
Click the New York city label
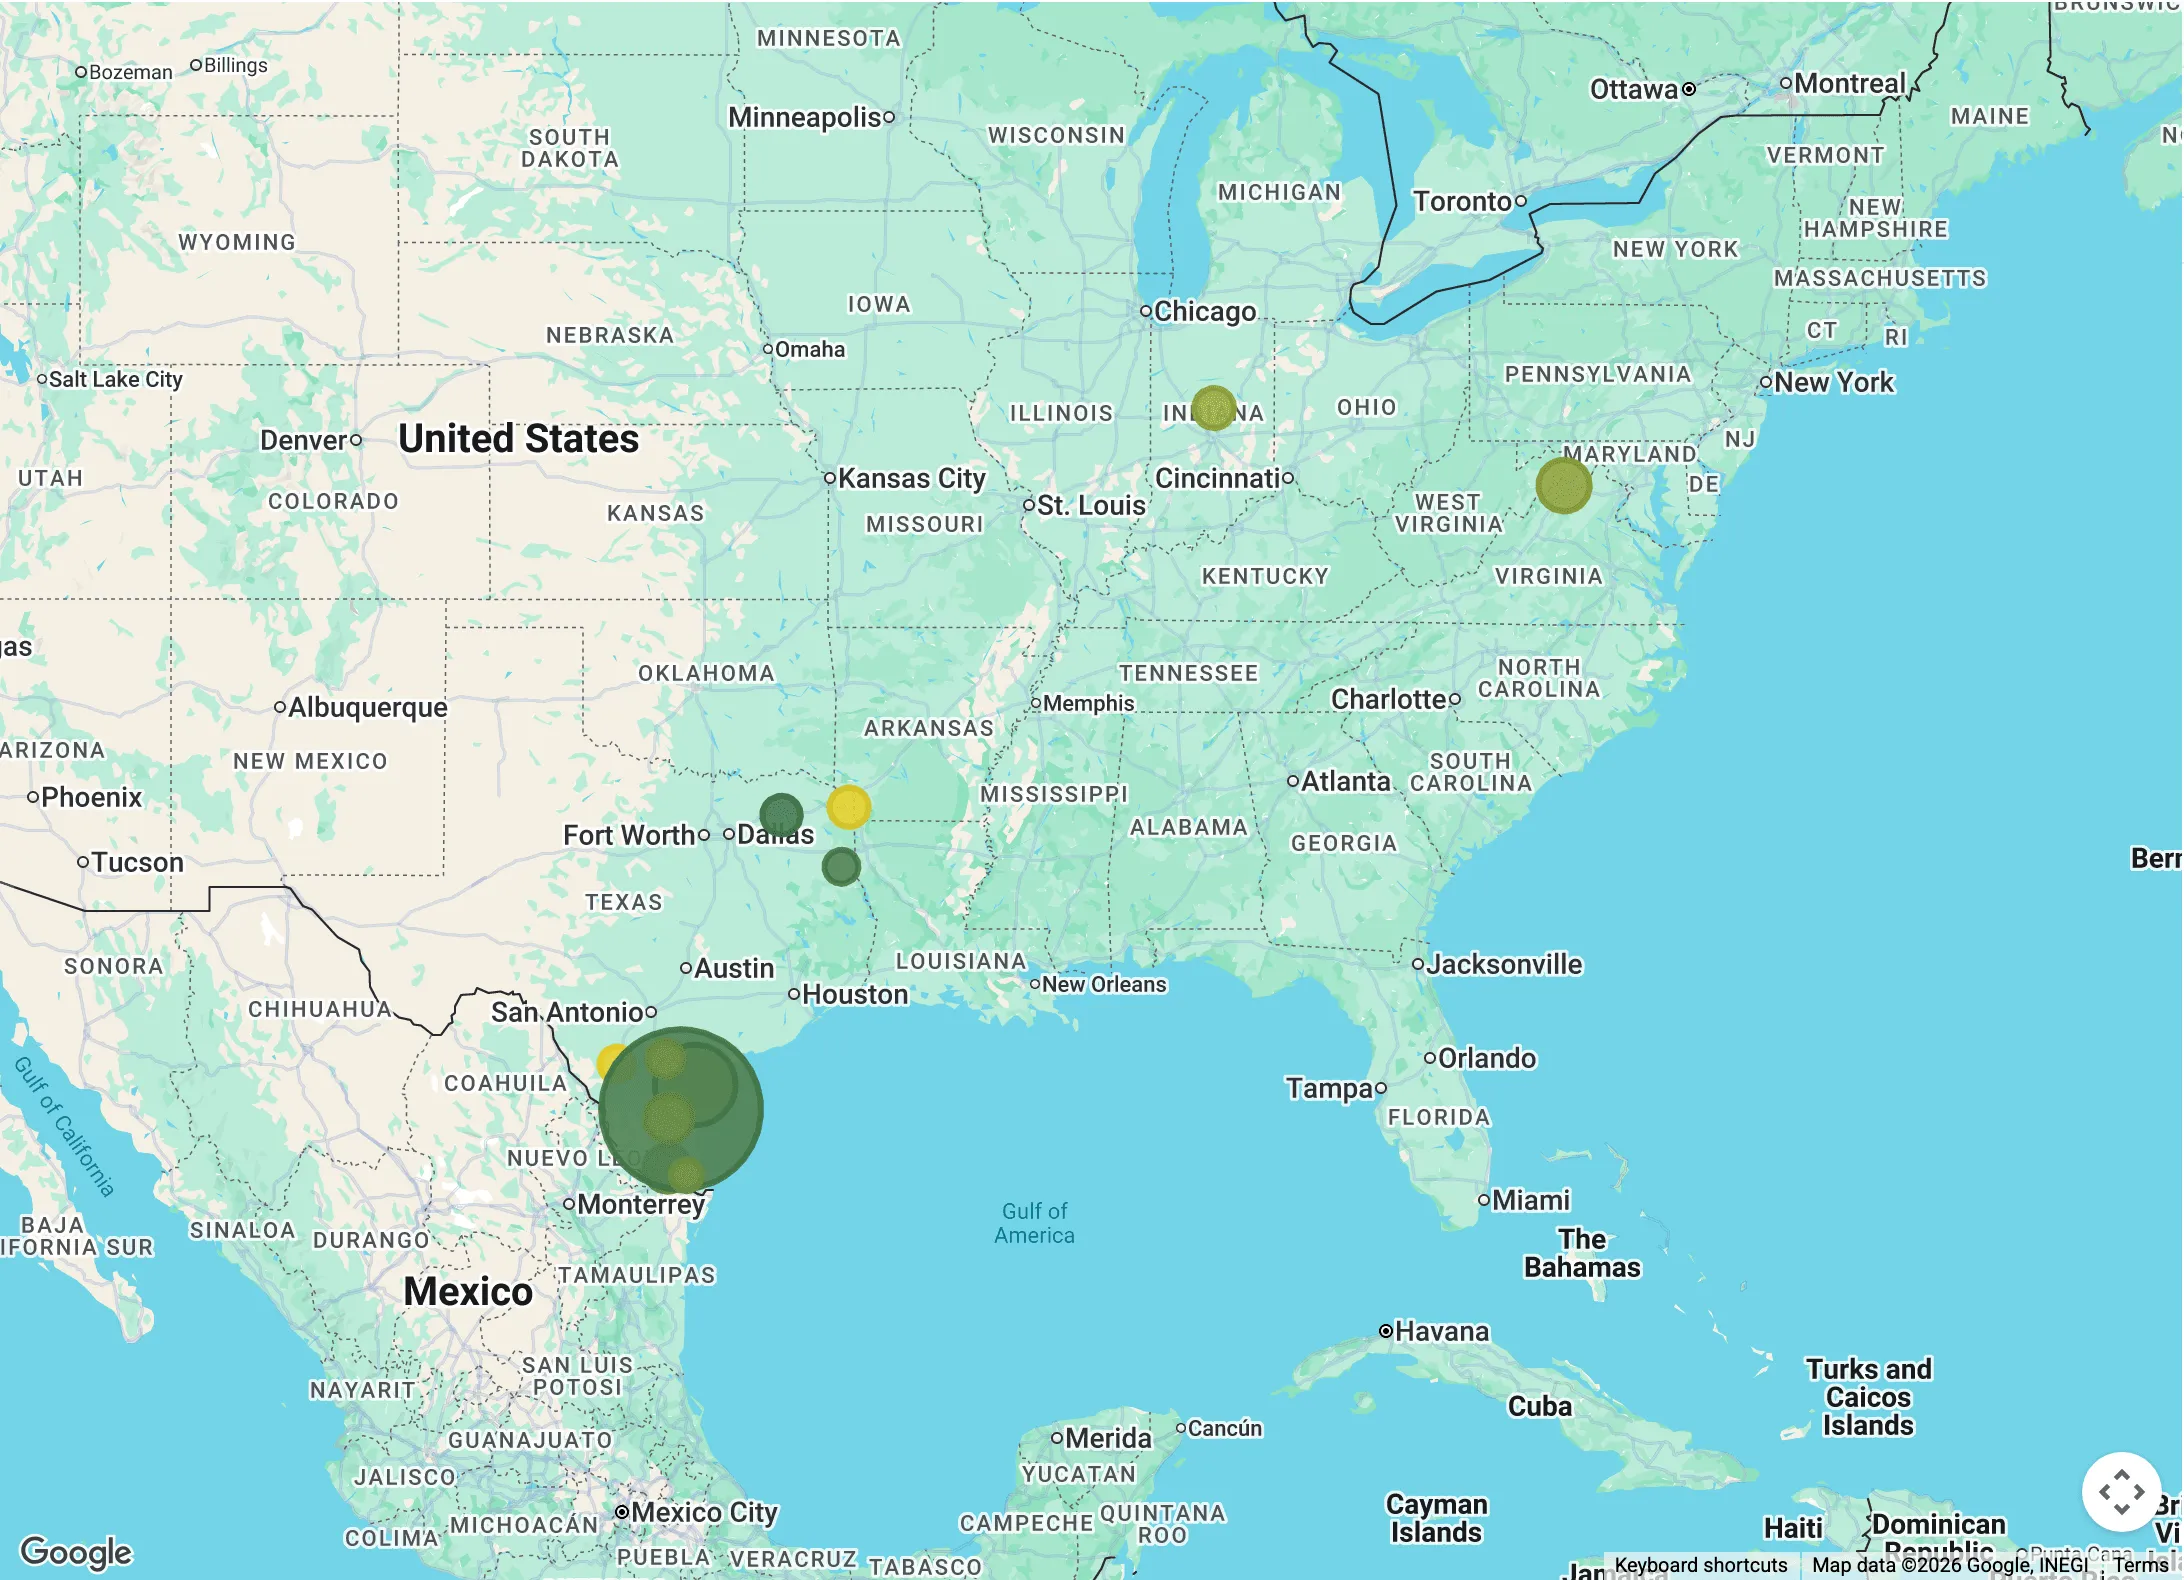(x=1833, y=382)
